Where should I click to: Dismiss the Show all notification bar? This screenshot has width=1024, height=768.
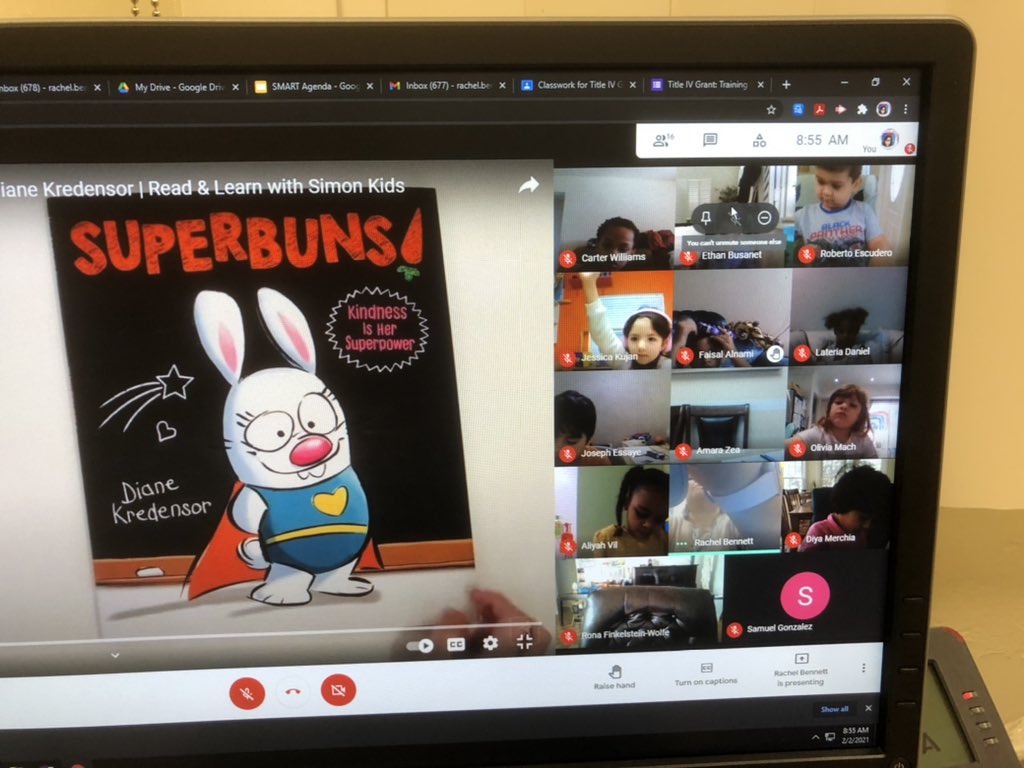pyautogui.click(x=868, y=709)
